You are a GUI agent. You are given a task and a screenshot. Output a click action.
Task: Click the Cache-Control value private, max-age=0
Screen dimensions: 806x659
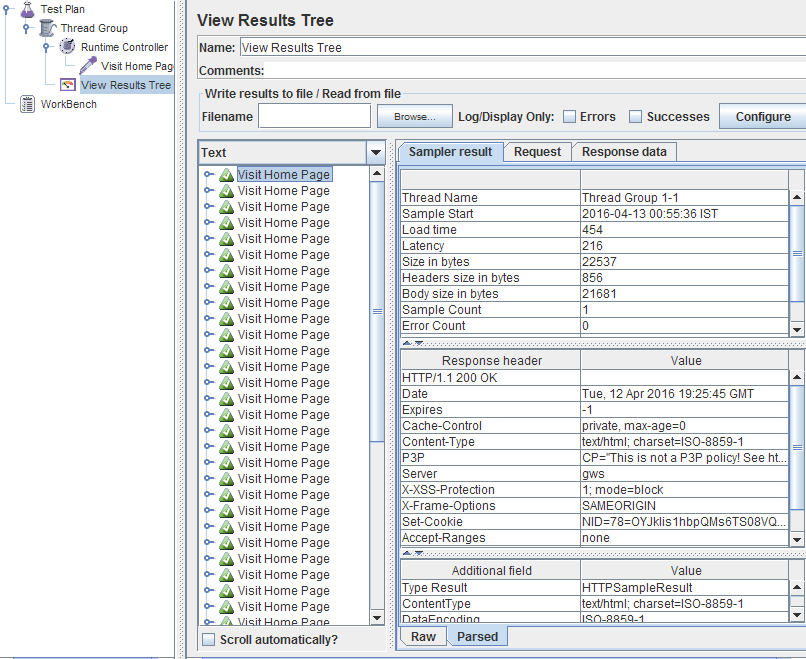tap(684, 426)
